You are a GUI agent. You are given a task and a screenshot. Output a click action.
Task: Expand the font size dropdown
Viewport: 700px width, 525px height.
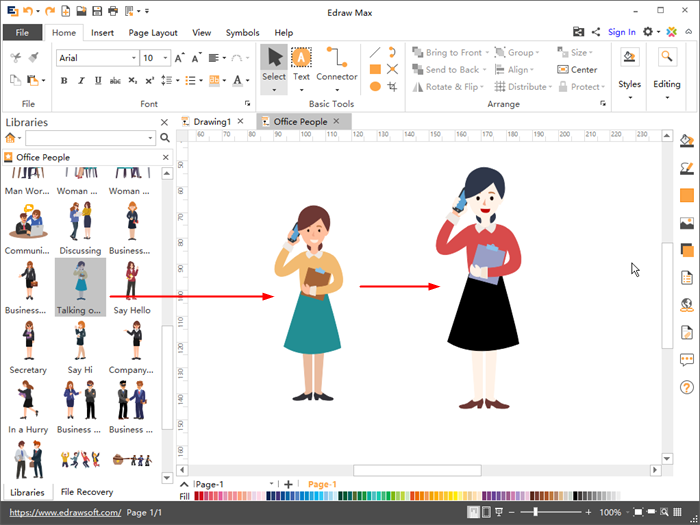165,58
